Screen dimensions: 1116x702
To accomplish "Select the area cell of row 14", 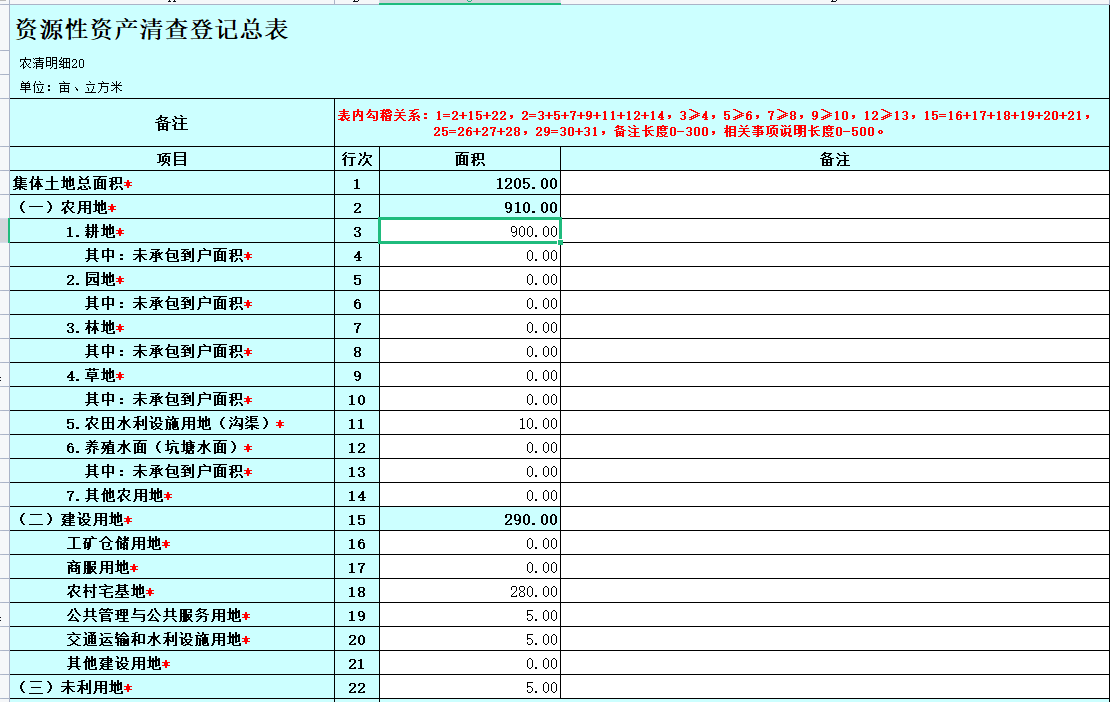I will pyautogui.click(x=470, y=495).
